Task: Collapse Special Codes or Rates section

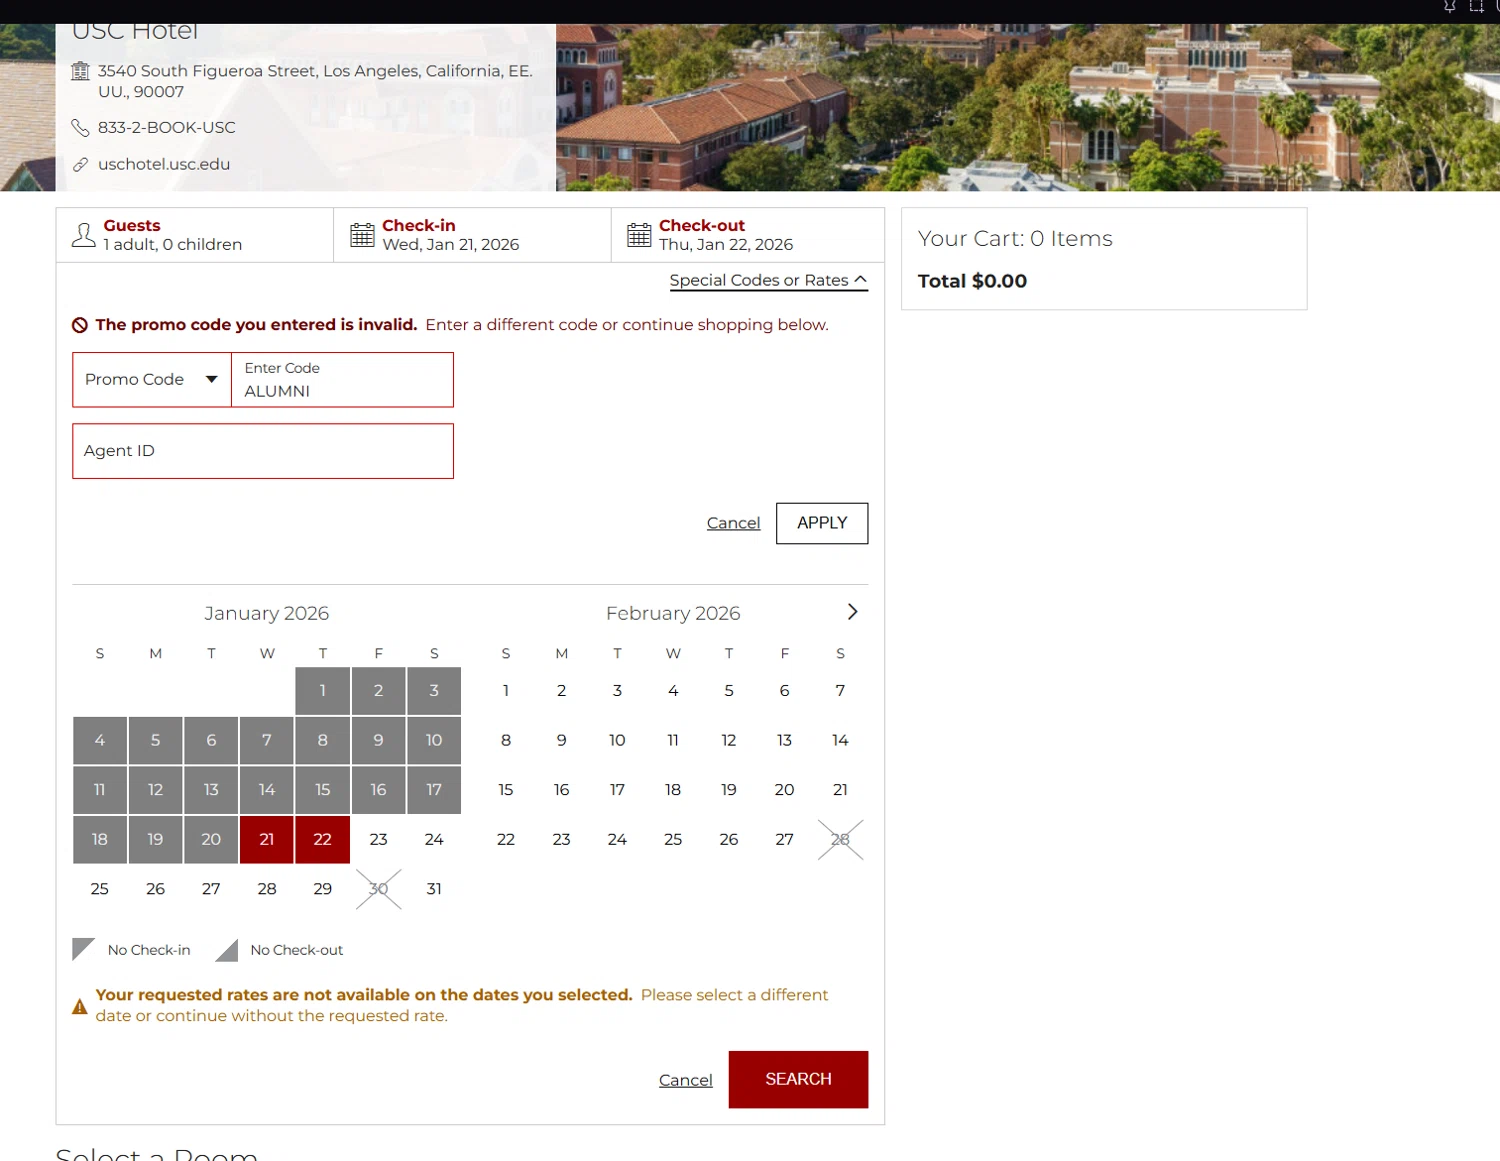Action: (768, 280)
